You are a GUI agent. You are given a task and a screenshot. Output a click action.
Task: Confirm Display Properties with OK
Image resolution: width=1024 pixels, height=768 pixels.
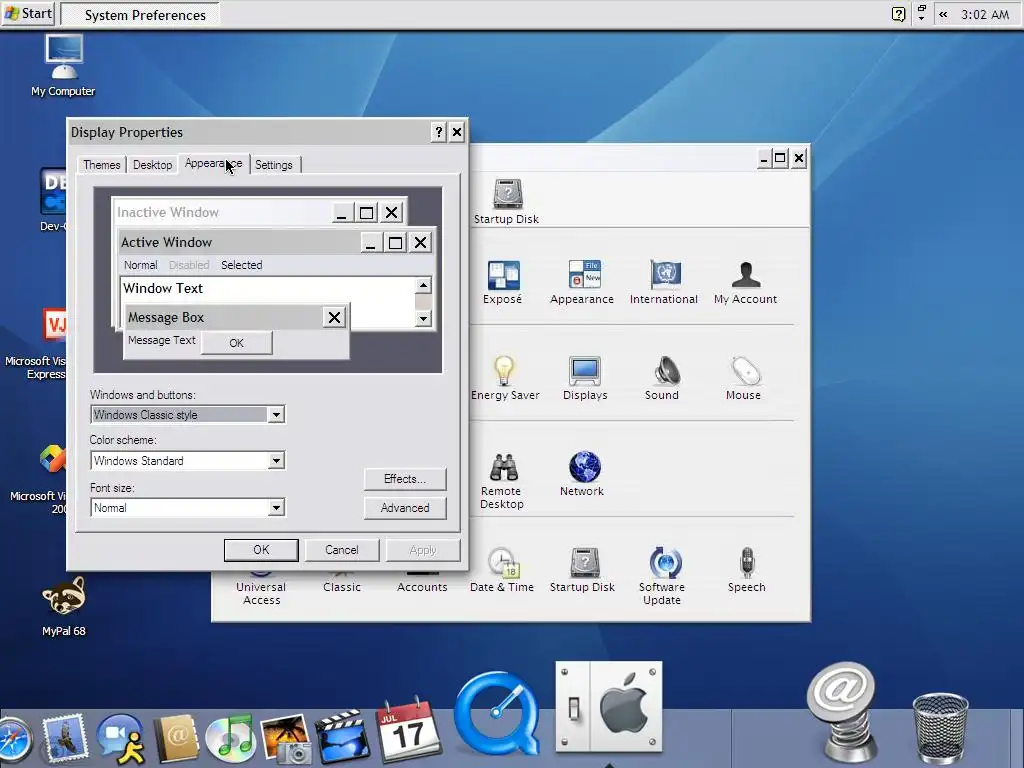pos(261,550)
